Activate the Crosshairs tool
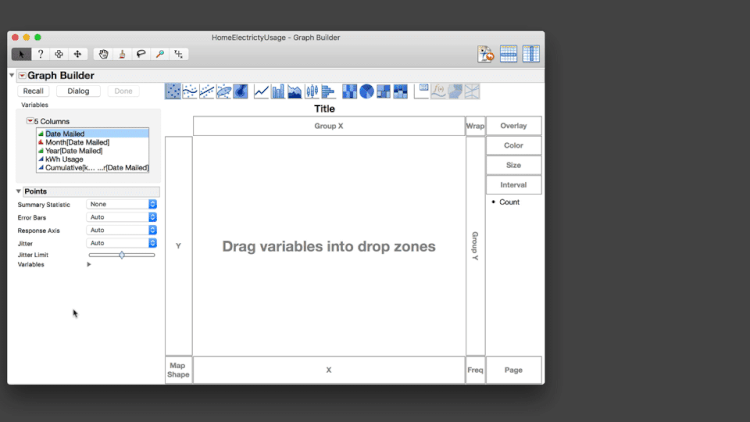This screenshot has width=750, height=422. click(x=178, y=54)
